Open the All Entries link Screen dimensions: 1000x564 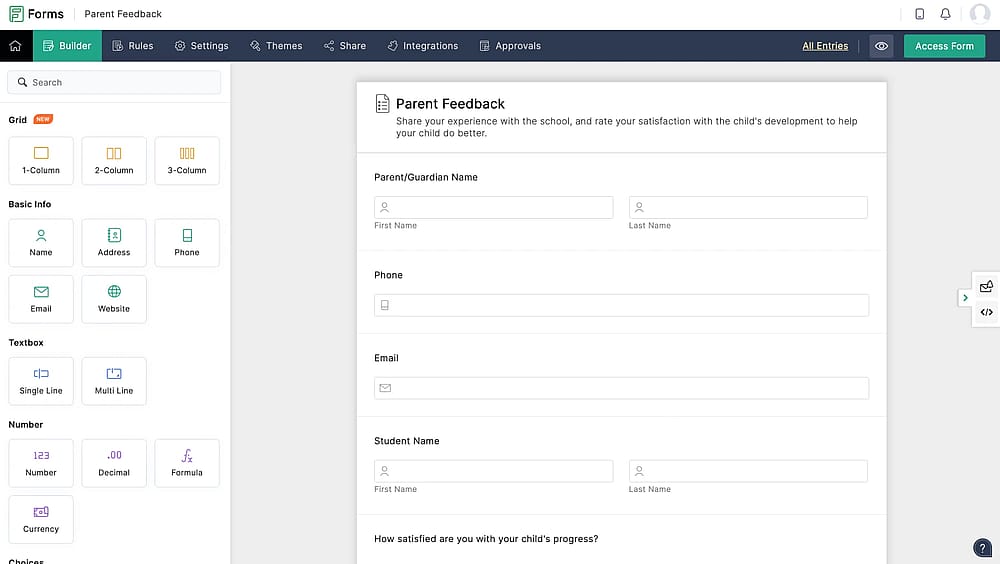[825, 46]
